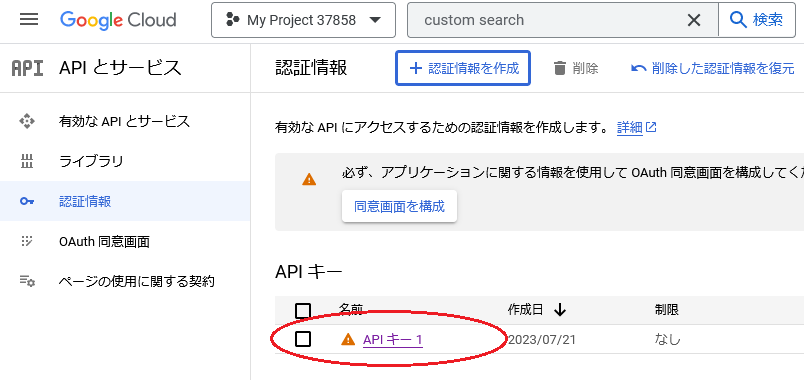This screenshot has height=380, width=804.
Task: Click 同意画面を構成 button
Action: coord(399,206)
